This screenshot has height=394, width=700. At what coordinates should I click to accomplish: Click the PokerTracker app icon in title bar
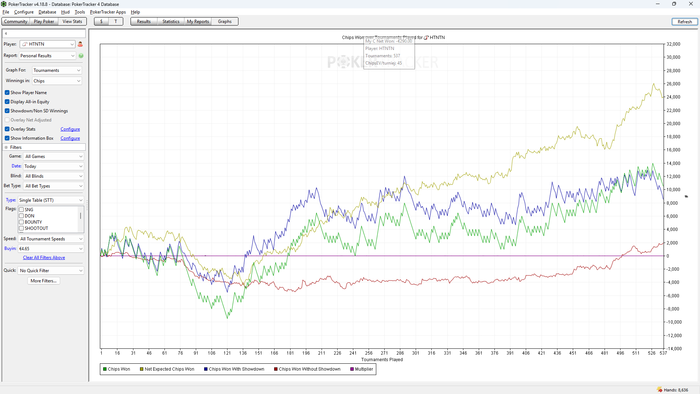(x=4, y=4)
